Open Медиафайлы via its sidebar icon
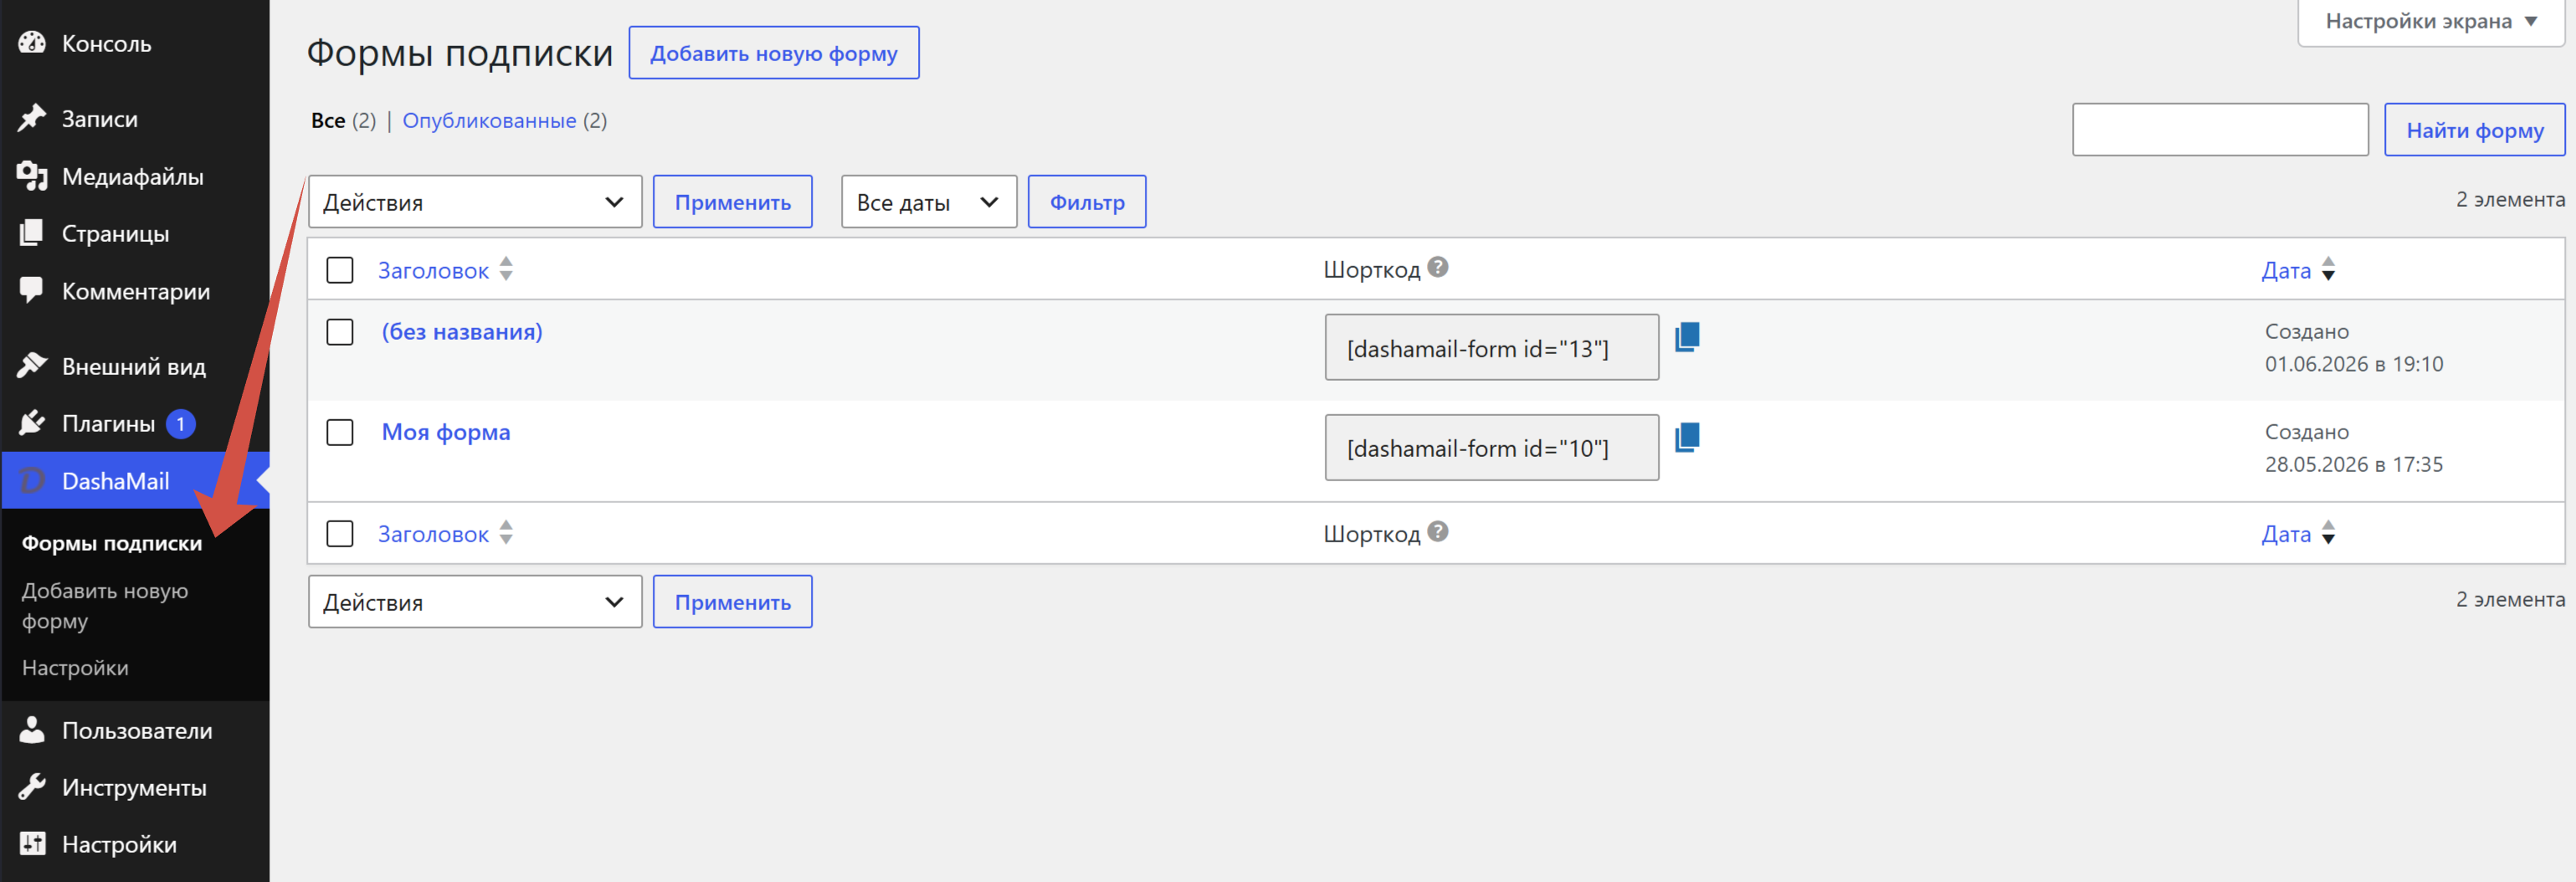This screenshot has width=2576, height=882. pyautogui.click(x=32, y=176)
